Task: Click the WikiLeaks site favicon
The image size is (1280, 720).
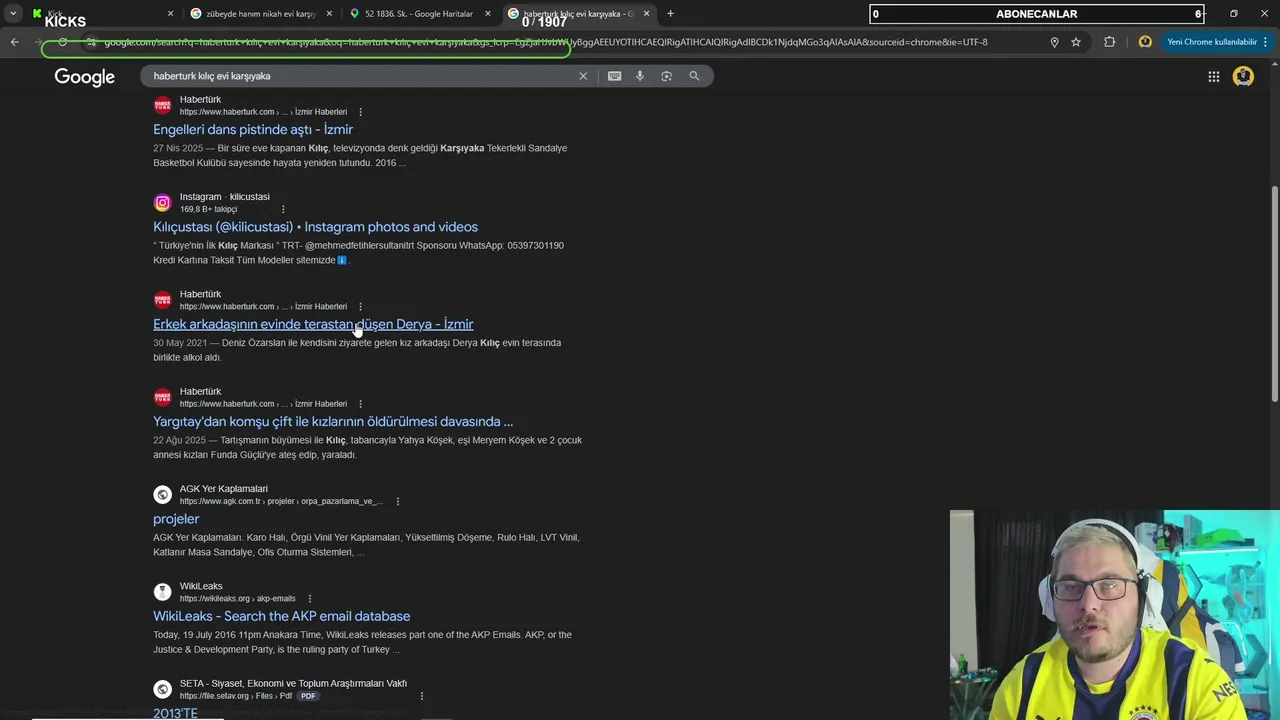Action: (x=162, y=592)
